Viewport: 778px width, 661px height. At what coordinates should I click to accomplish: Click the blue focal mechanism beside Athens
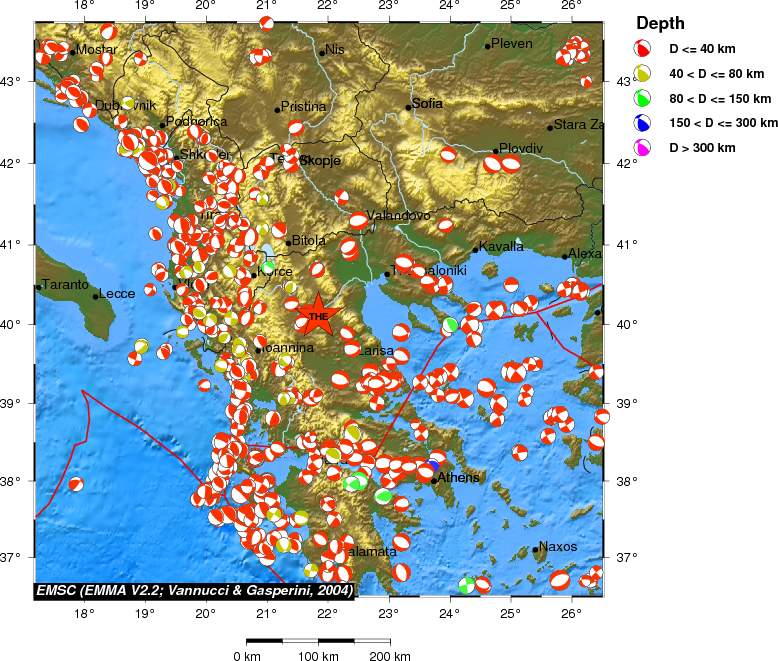[432, 466]
